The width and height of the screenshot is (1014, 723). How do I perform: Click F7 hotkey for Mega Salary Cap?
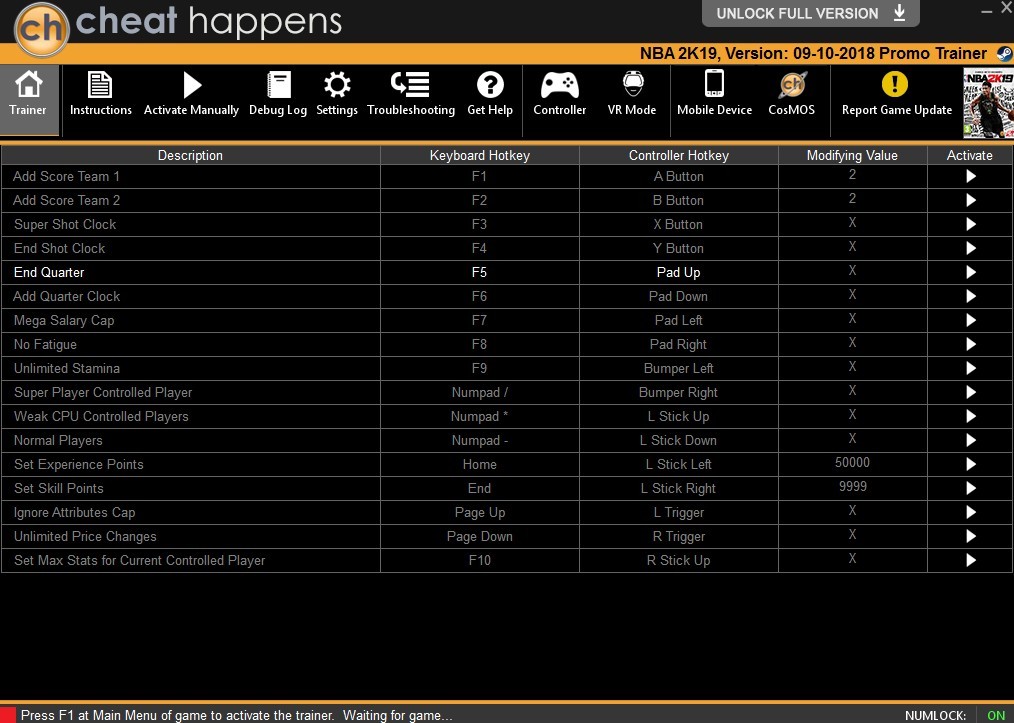(479, 320)
